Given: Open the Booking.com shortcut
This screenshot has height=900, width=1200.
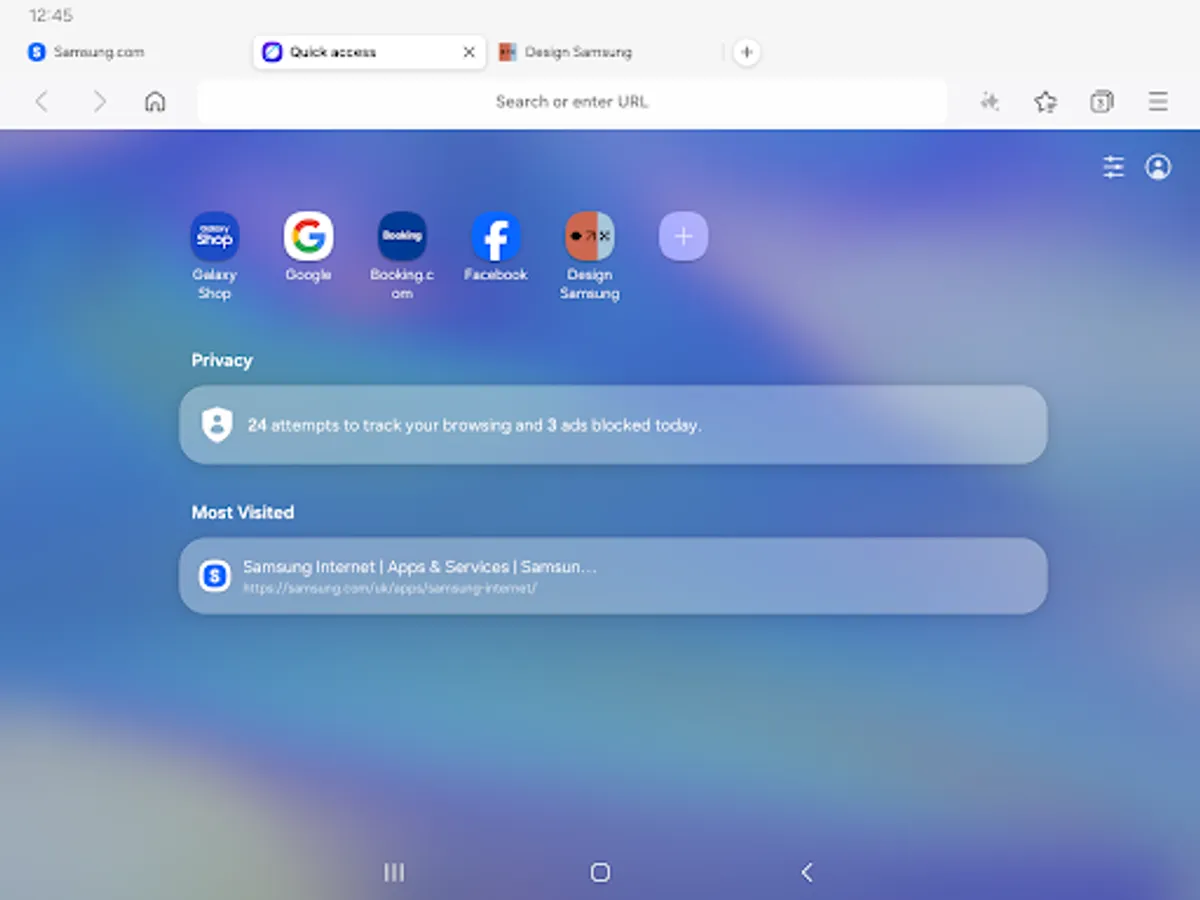Looking at the screenshot, I should [402, 235].
